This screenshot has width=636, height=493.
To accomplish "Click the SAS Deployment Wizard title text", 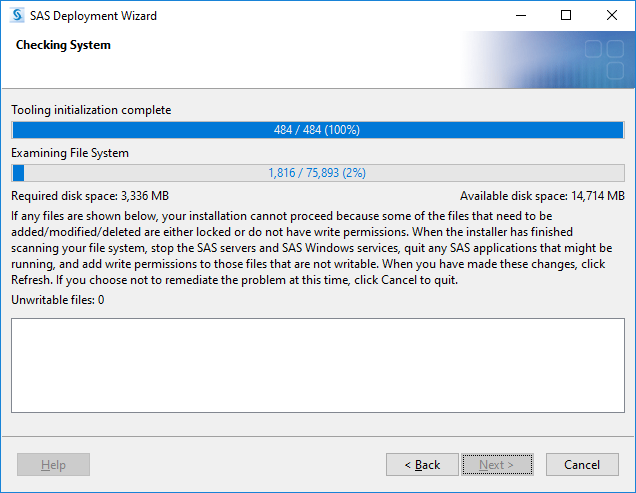I will [93, 16].
